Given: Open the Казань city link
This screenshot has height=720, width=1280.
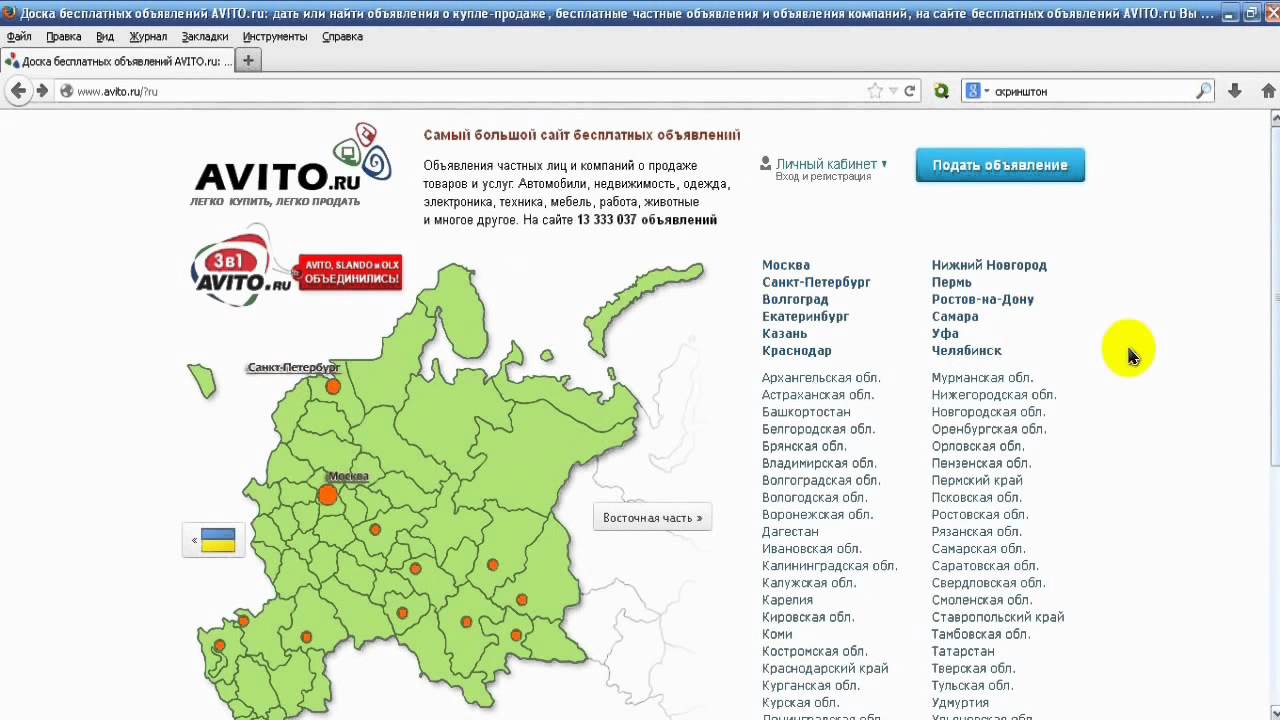Looking at the screenshot, I should (784, 333).
